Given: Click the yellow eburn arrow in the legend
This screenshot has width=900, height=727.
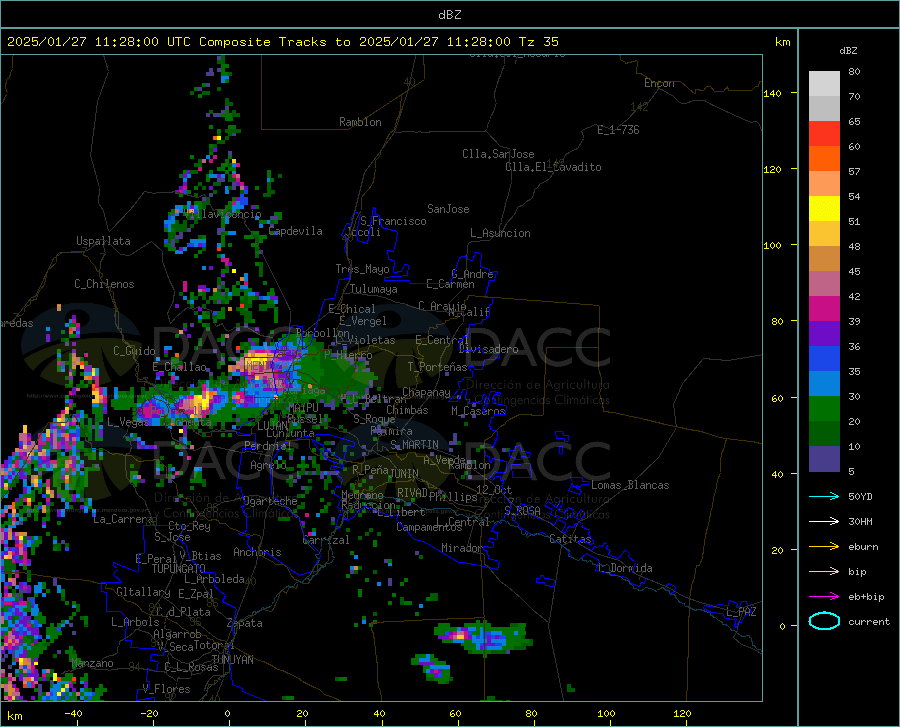Looking at the screenshot, I should 824,547.
